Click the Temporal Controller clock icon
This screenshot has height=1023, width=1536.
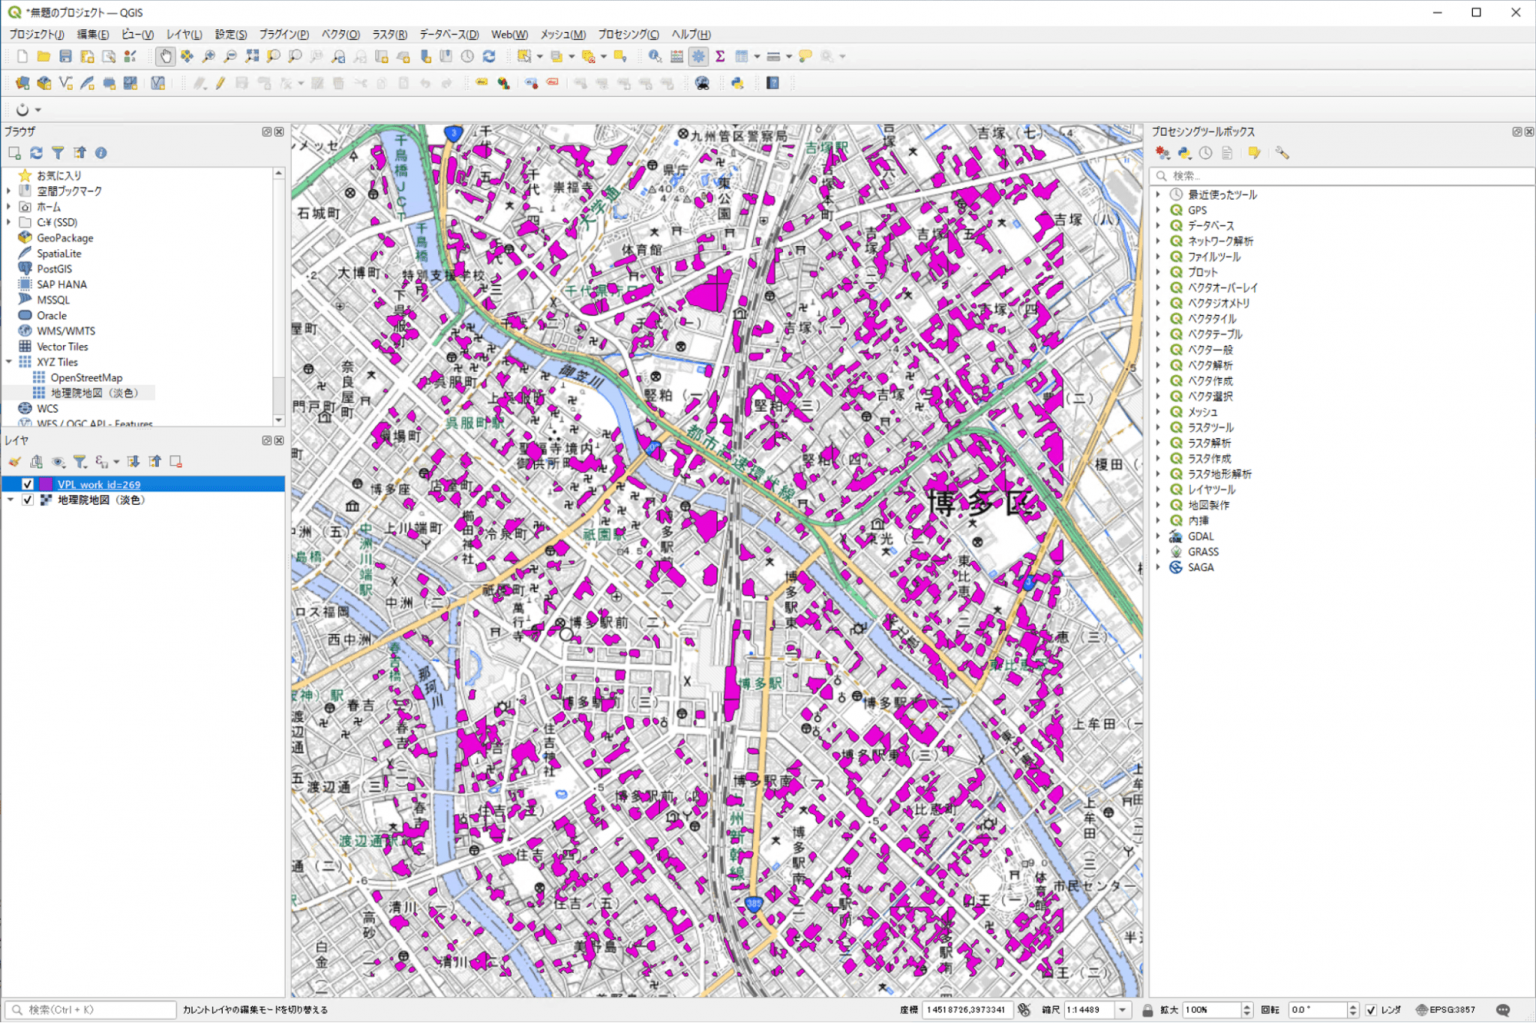point(467,57)
